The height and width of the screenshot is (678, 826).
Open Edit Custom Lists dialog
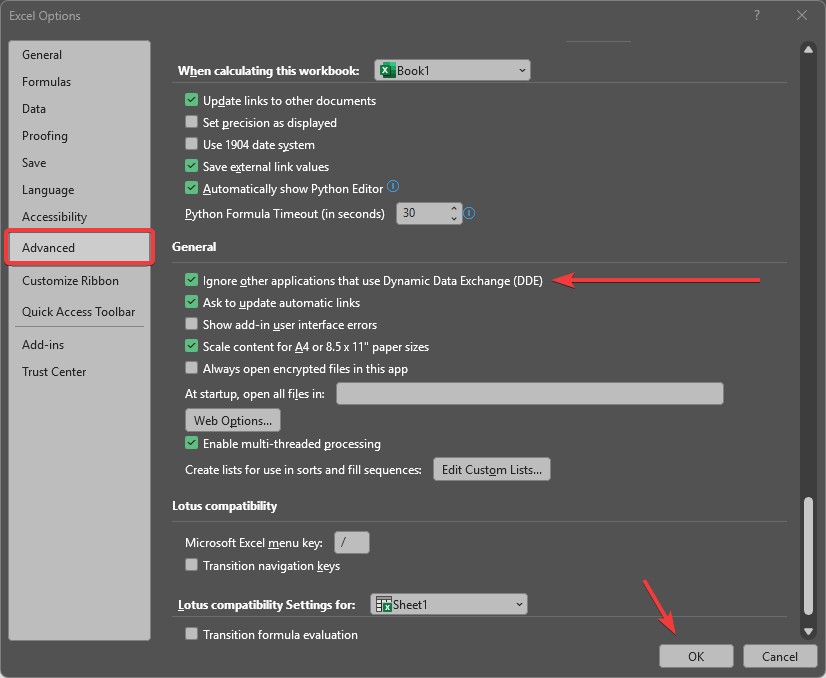pyautogui.click(x=491, y=469)
